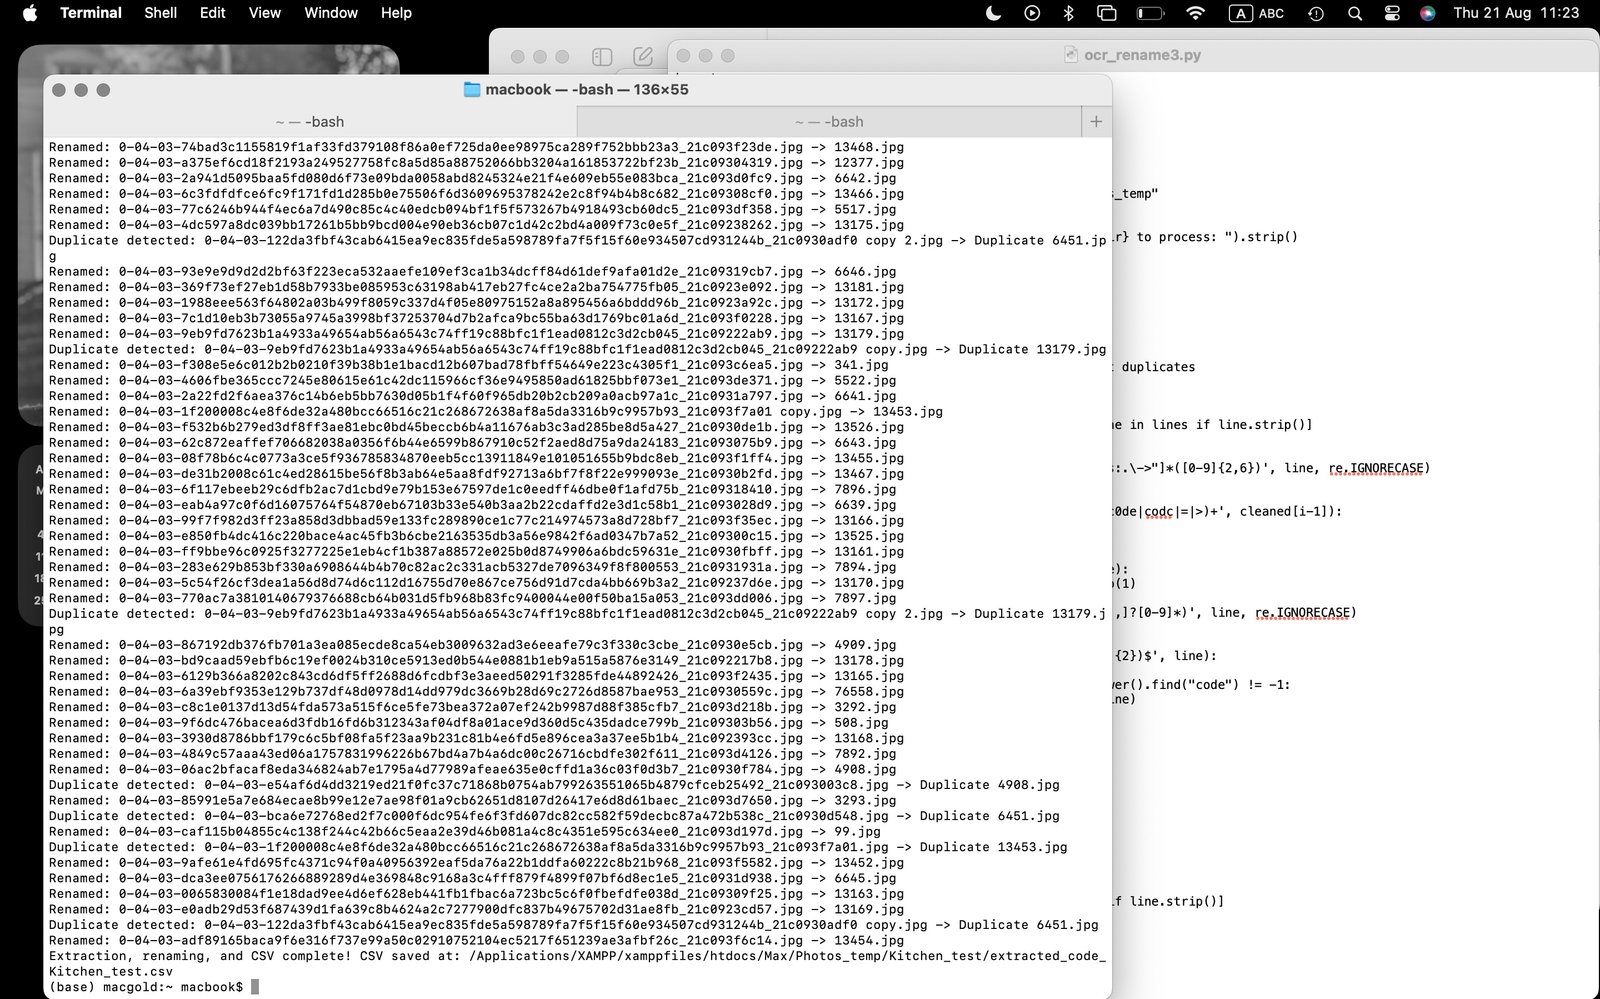Open the Wi-Fi status menu
Viewport: 1600px width, 999px height.
click(1195, 13)
